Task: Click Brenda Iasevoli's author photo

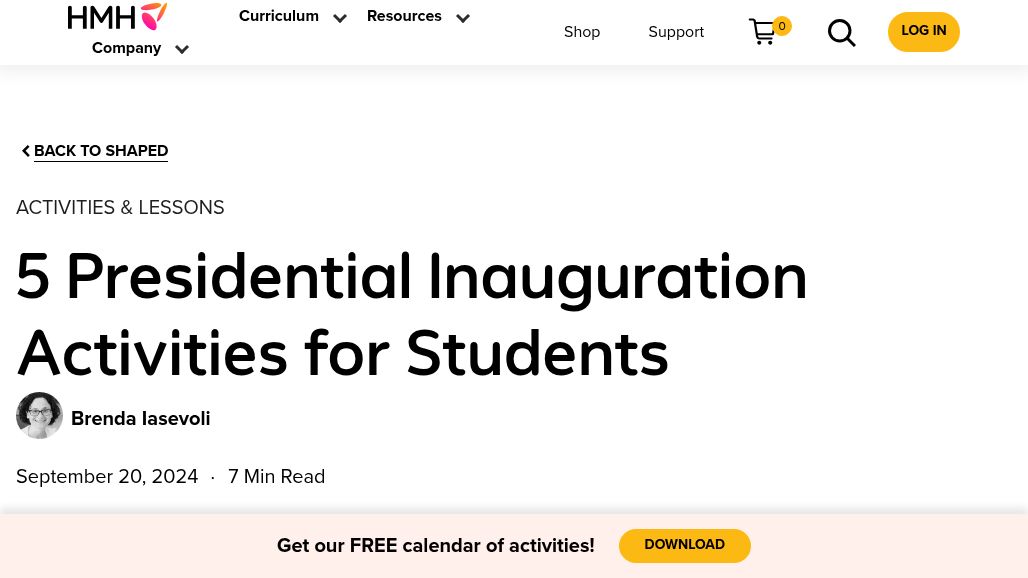Action: click(x=39, y=416)
